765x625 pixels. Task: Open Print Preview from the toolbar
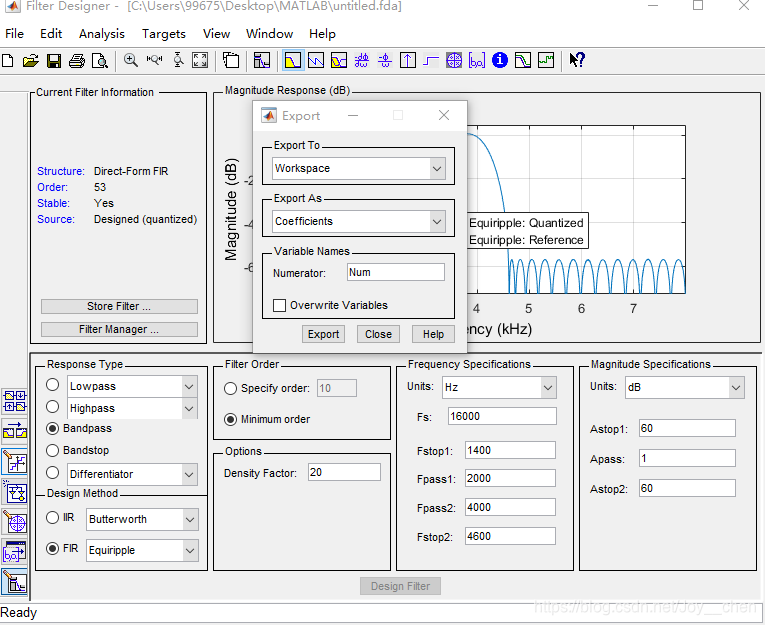coord(100,61)
